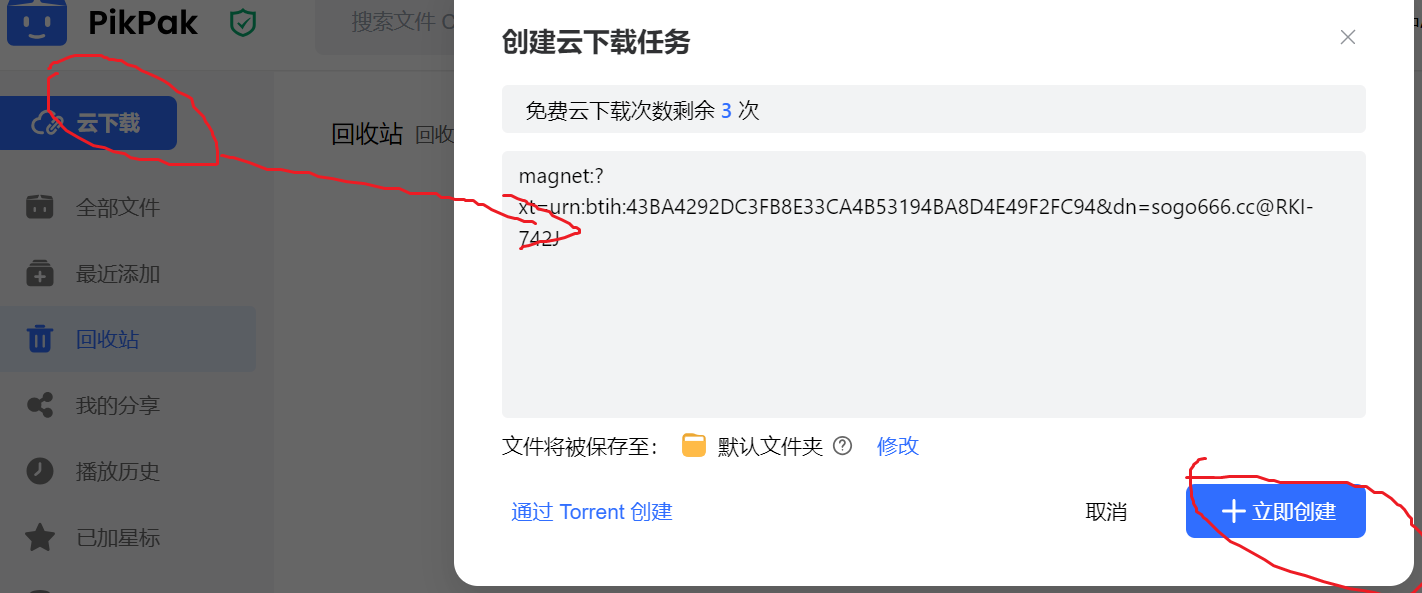Click the 回收站 trash can icon
This screenshot has height=593, width=1422.
(40, 340)
